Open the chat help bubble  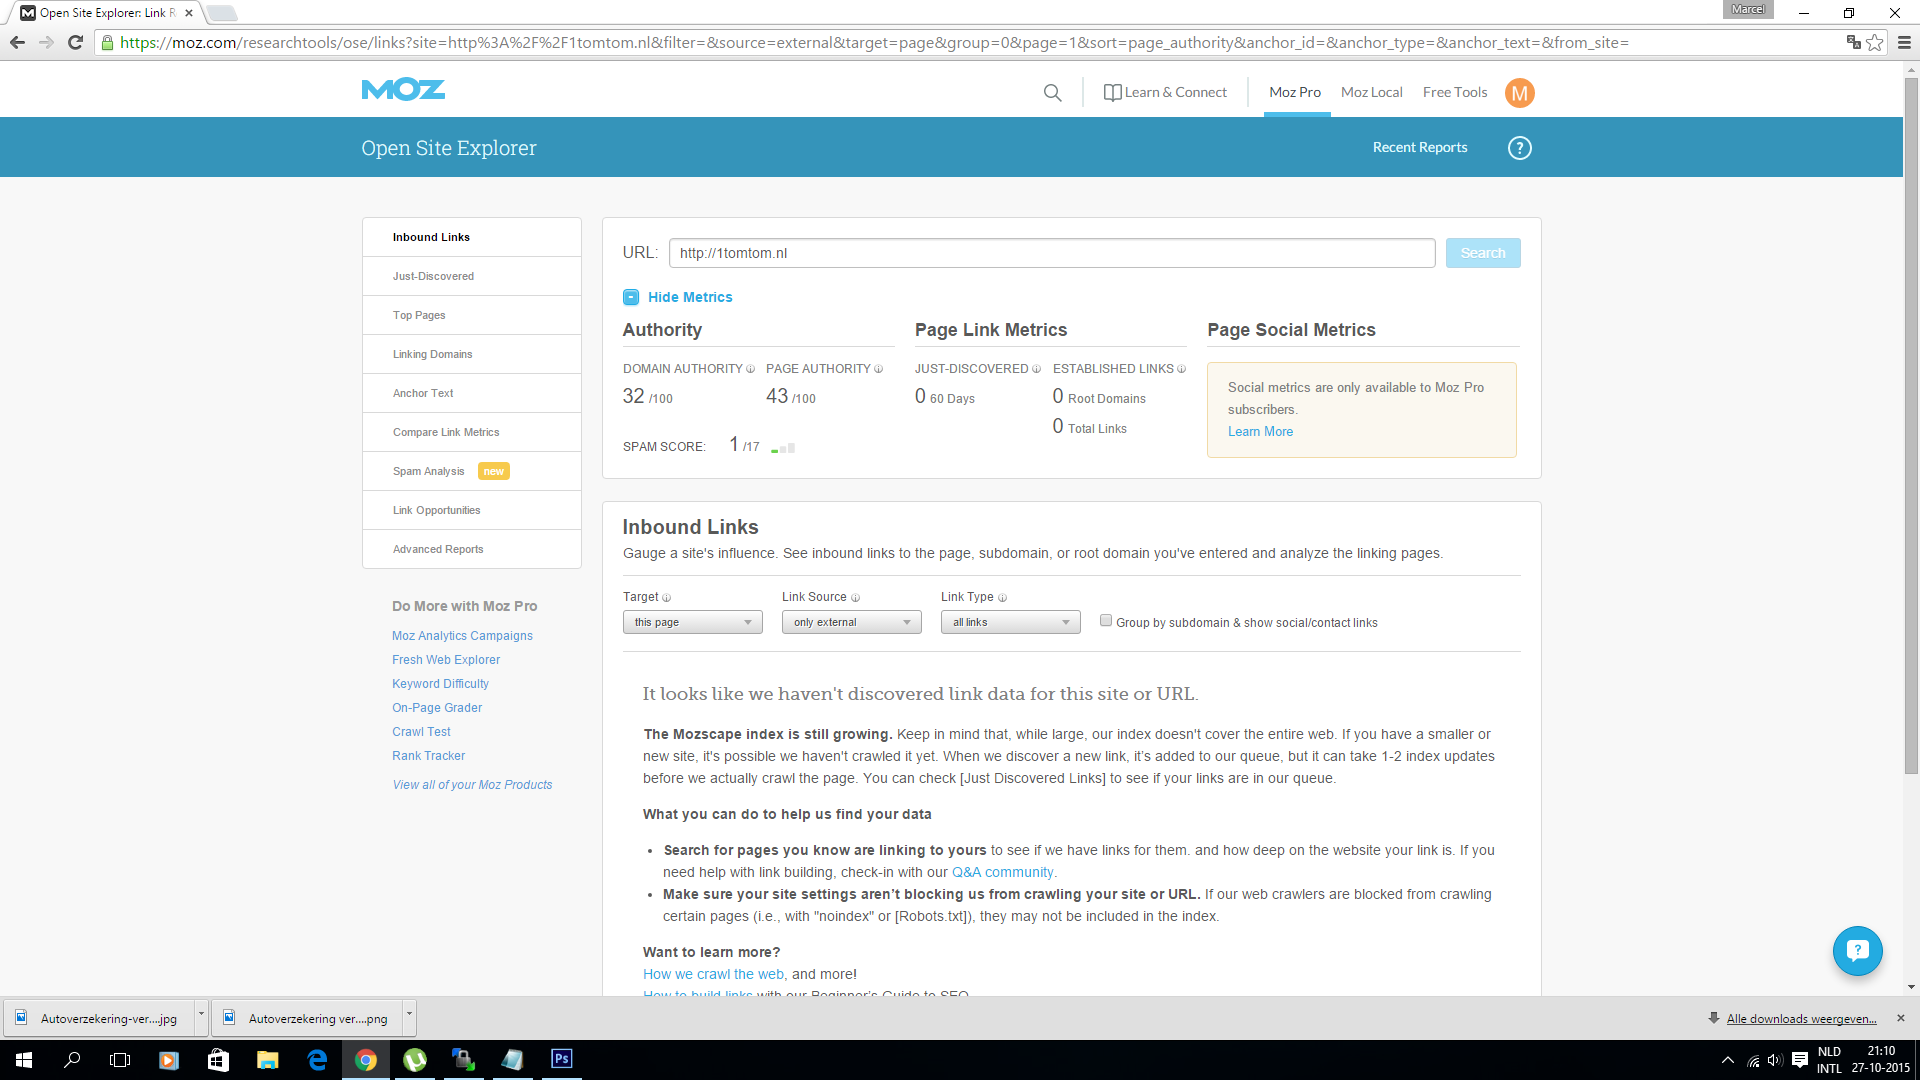[x=1857, y=950]
